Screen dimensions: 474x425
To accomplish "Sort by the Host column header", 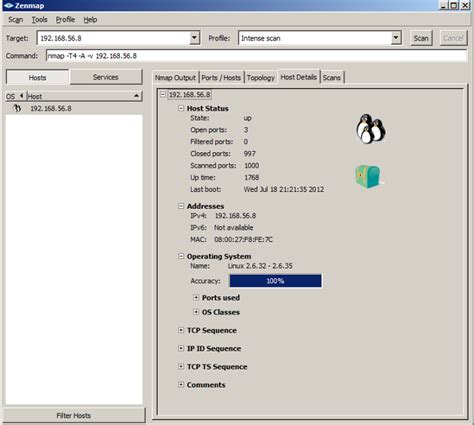I will [x=84, y=96].
